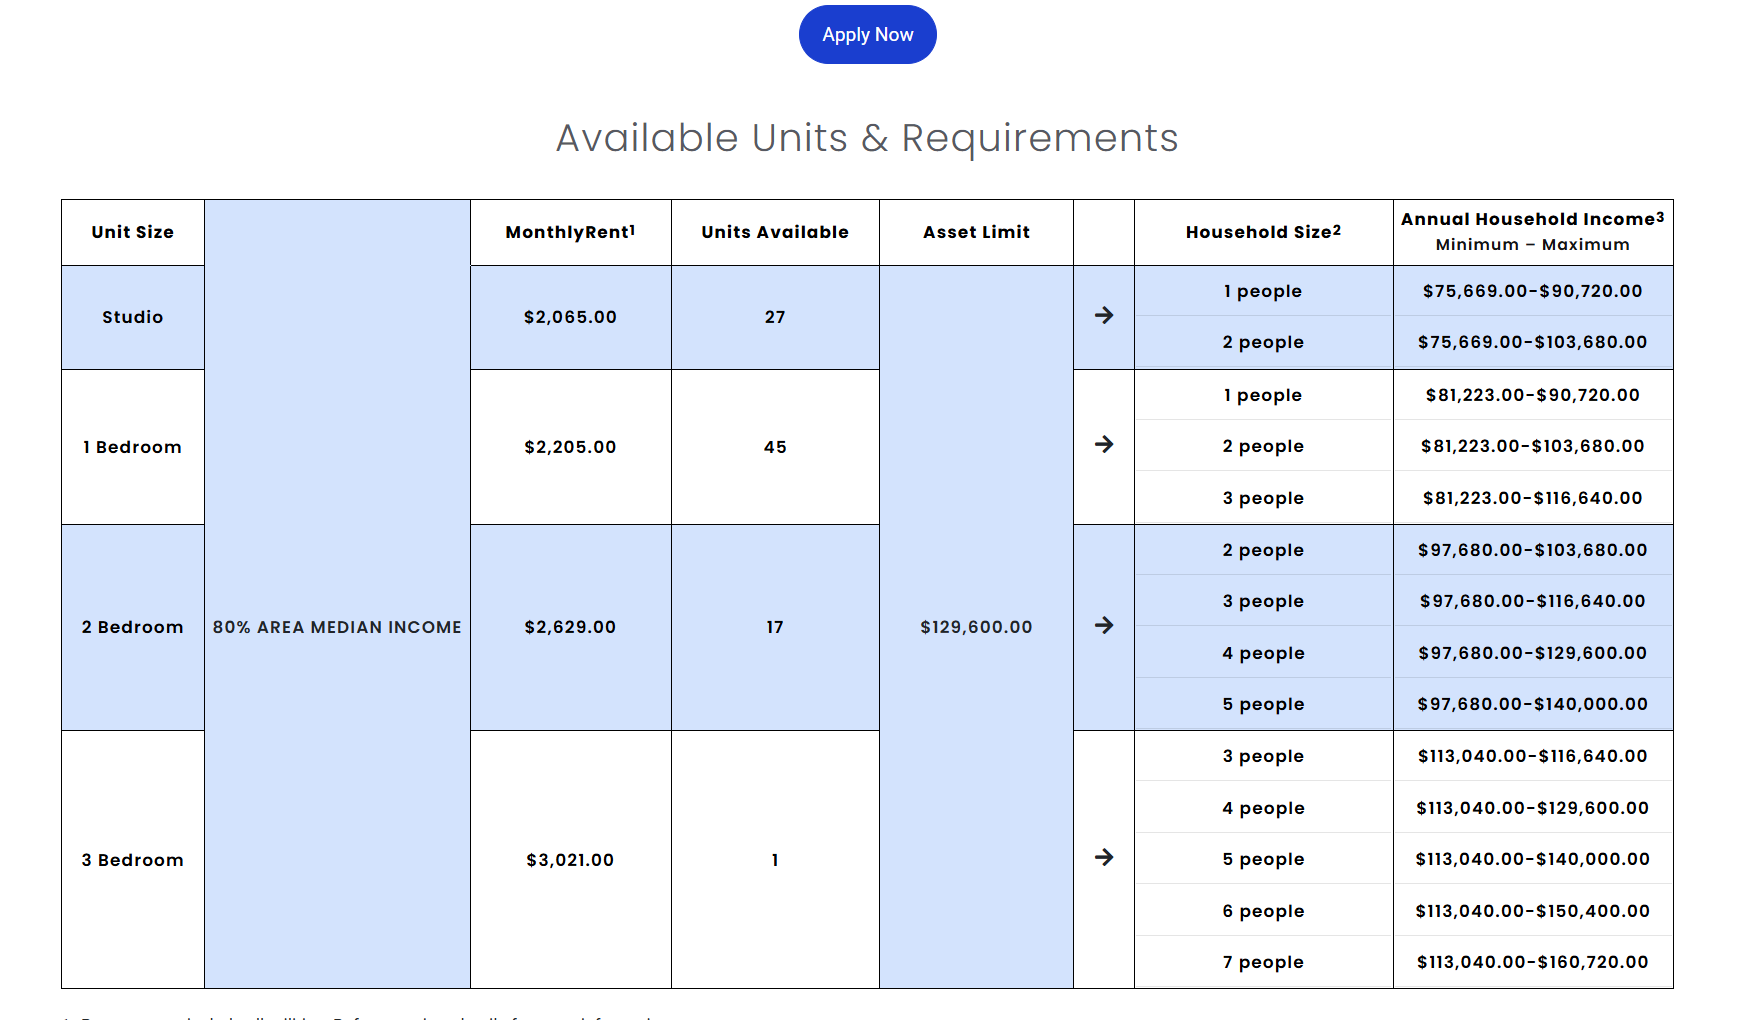The image size is (1751, 1020).
Task: Click the Asset Limit column header
Action: tap(976, 232)
